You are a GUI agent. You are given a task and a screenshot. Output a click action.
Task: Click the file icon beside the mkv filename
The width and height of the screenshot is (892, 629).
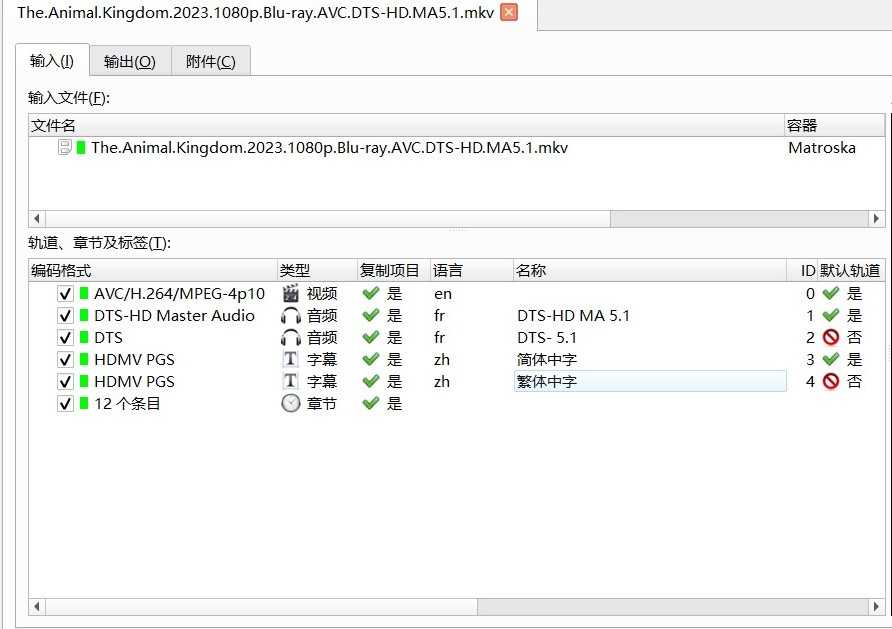click(85, 147)
